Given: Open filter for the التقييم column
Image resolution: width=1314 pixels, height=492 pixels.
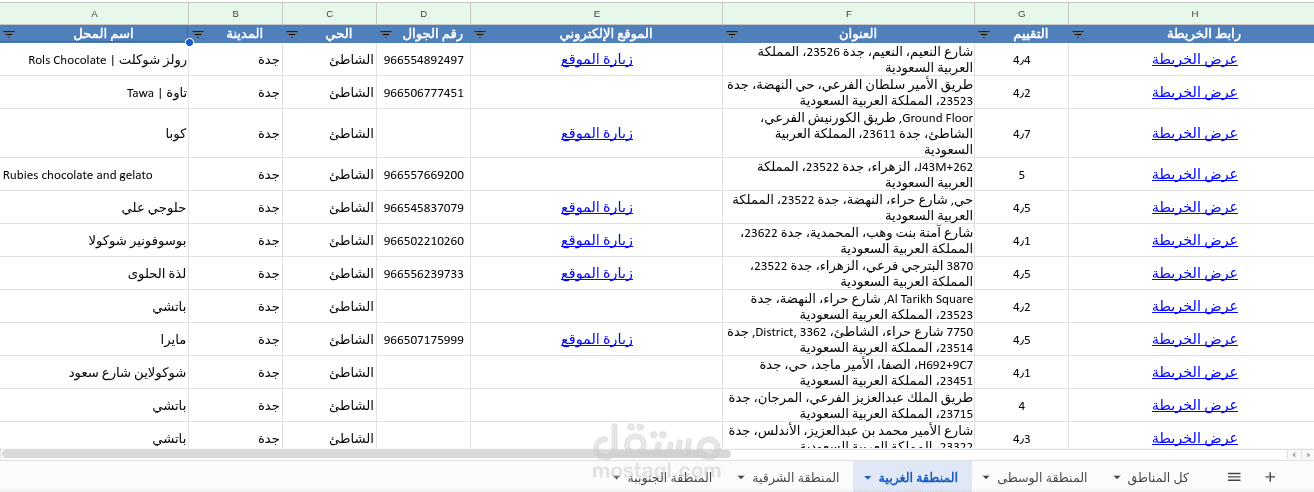Looking at the screenshot, I should click(984, 33).
